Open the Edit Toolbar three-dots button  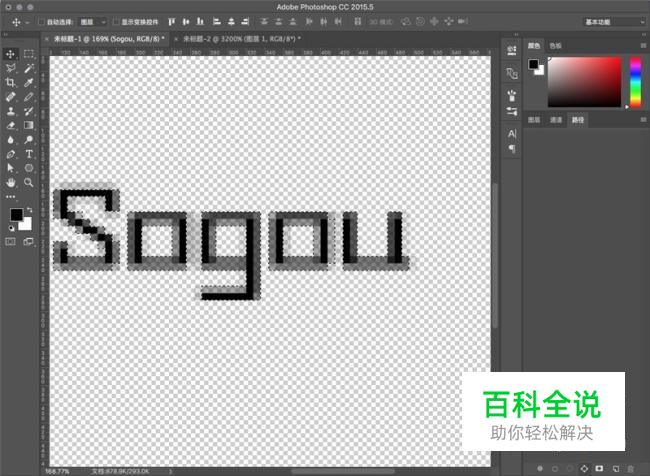pos(10,197)
